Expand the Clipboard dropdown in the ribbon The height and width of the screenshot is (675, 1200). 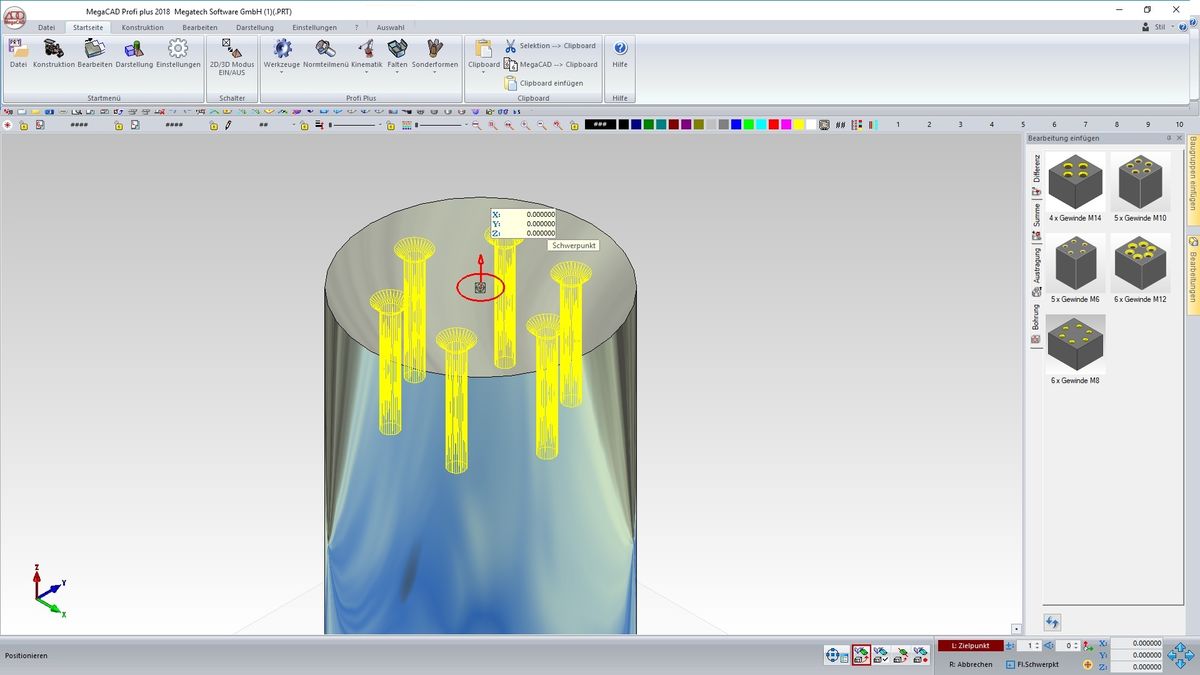click(484, 73)
